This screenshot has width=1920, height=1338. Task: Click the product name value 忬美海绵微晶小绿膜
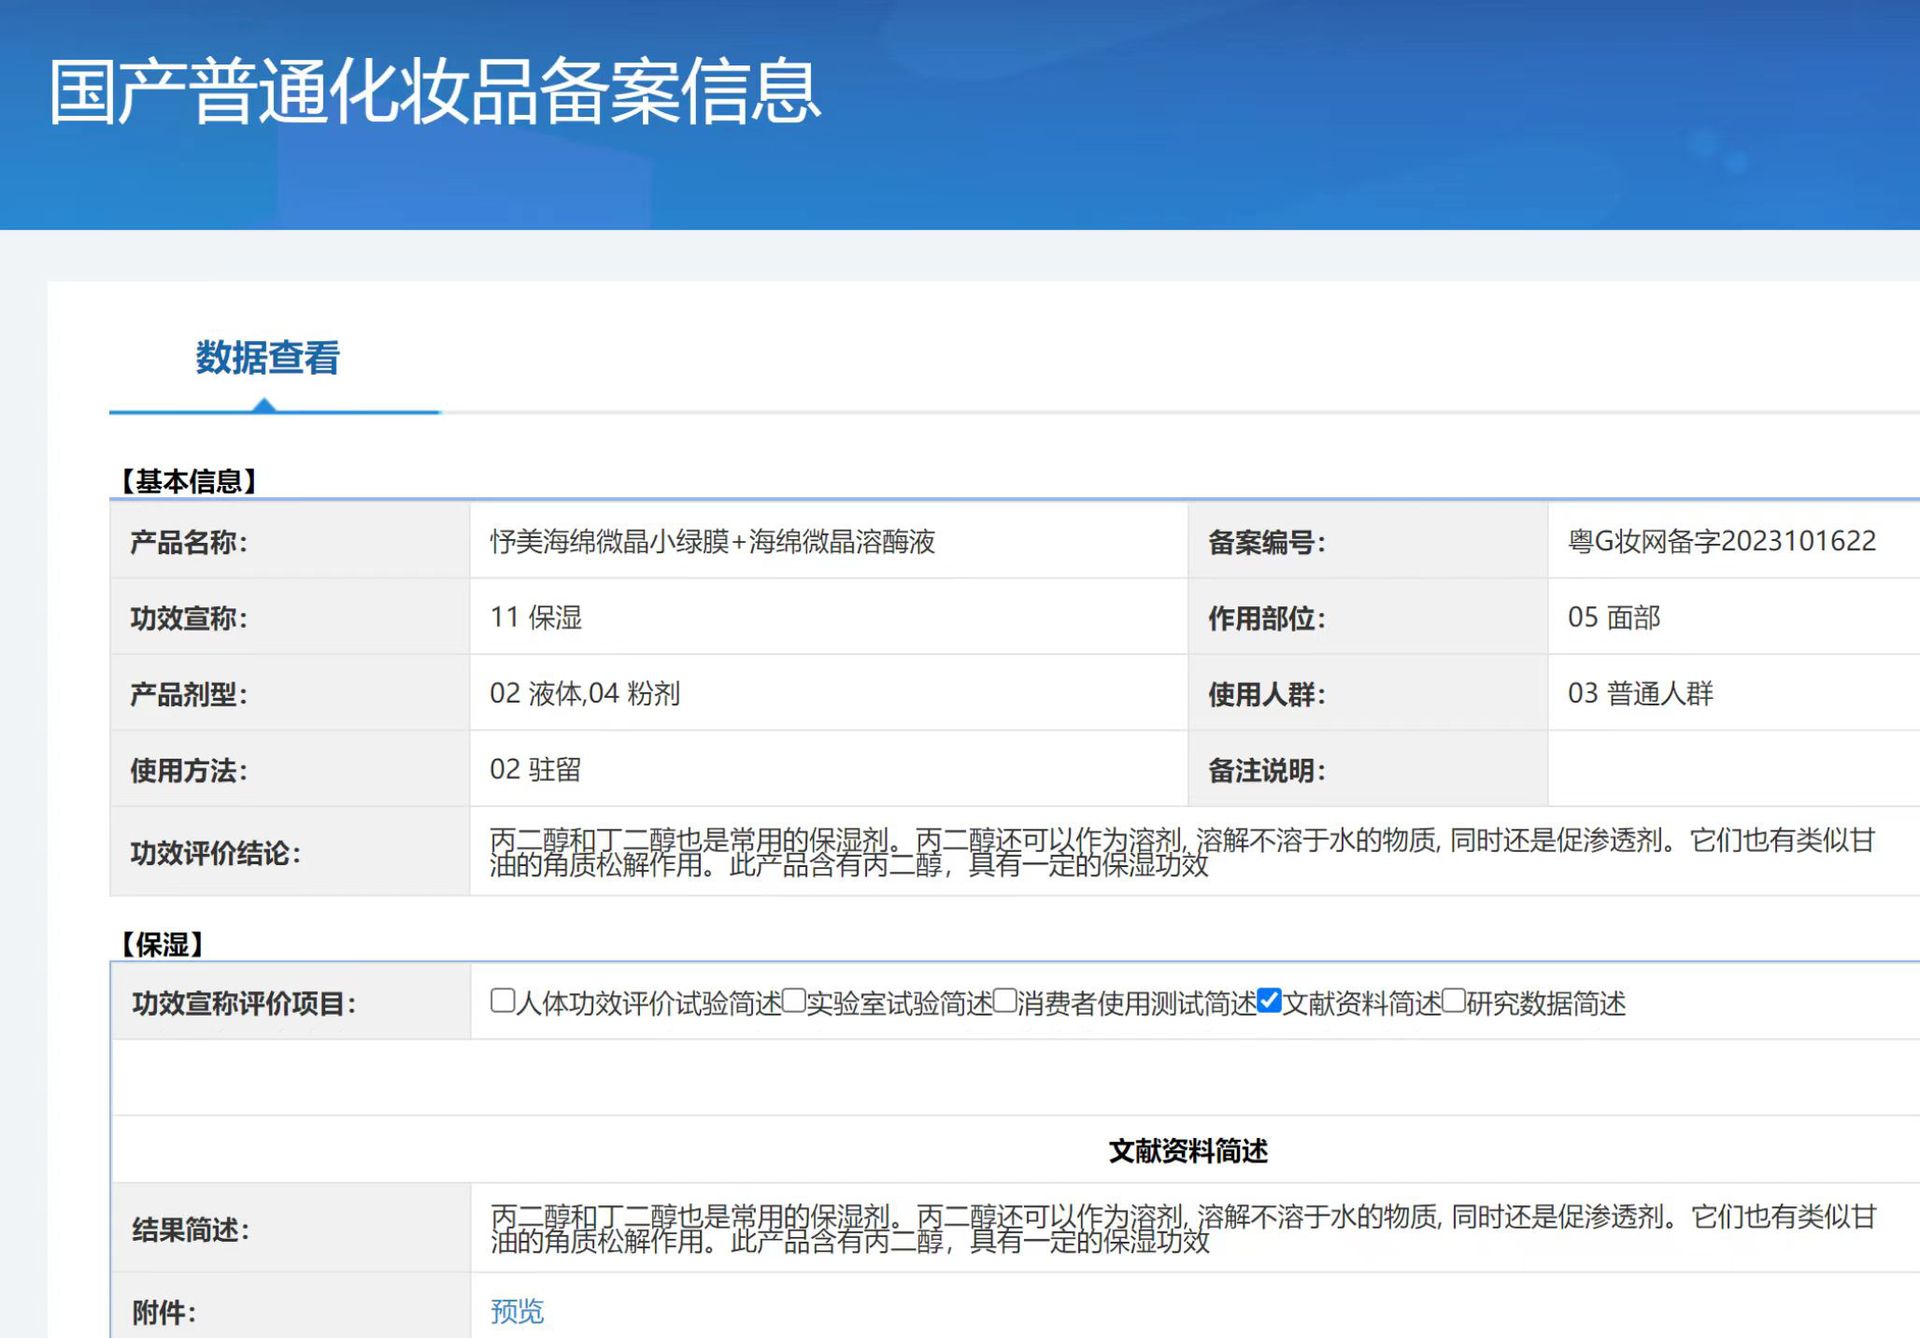click(x=712, y=542)
